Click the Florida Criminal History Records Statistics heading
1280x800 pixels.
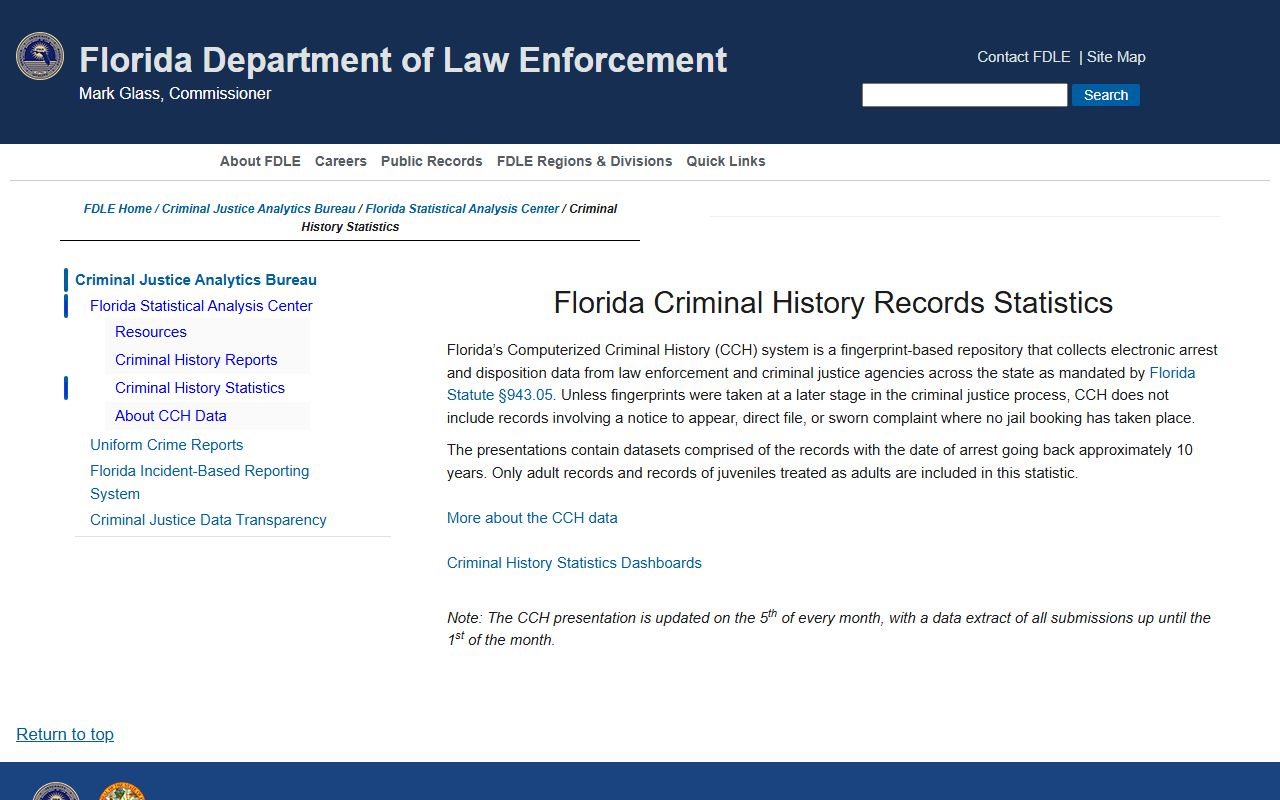(833, 303)
